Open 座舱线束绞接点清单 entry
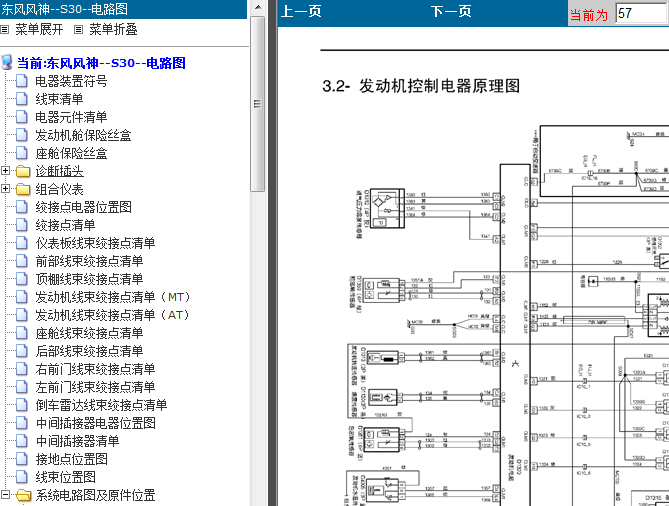The height and width of the screenshot is (506, 669). pyautogui.click(x=89, y=333)
